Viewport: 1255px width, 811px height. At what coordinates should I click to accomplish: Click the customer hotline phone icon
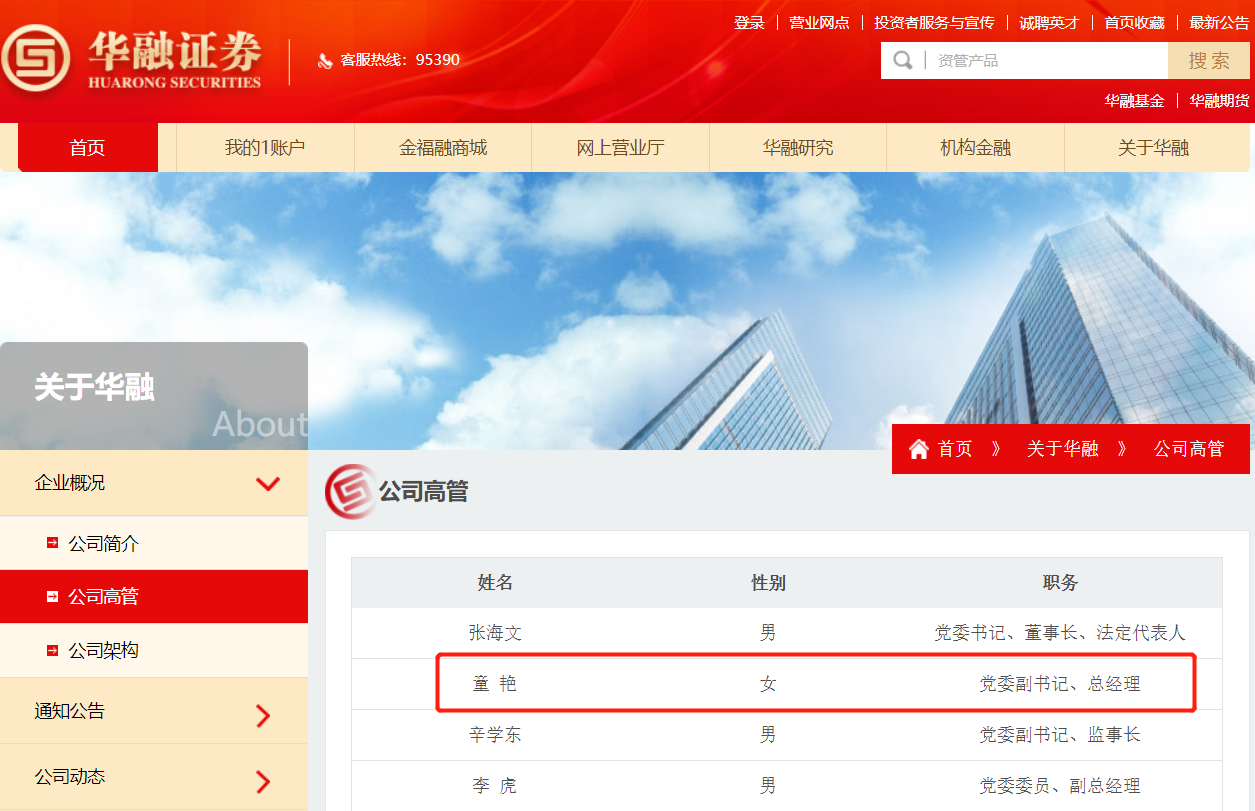(326, 60)
